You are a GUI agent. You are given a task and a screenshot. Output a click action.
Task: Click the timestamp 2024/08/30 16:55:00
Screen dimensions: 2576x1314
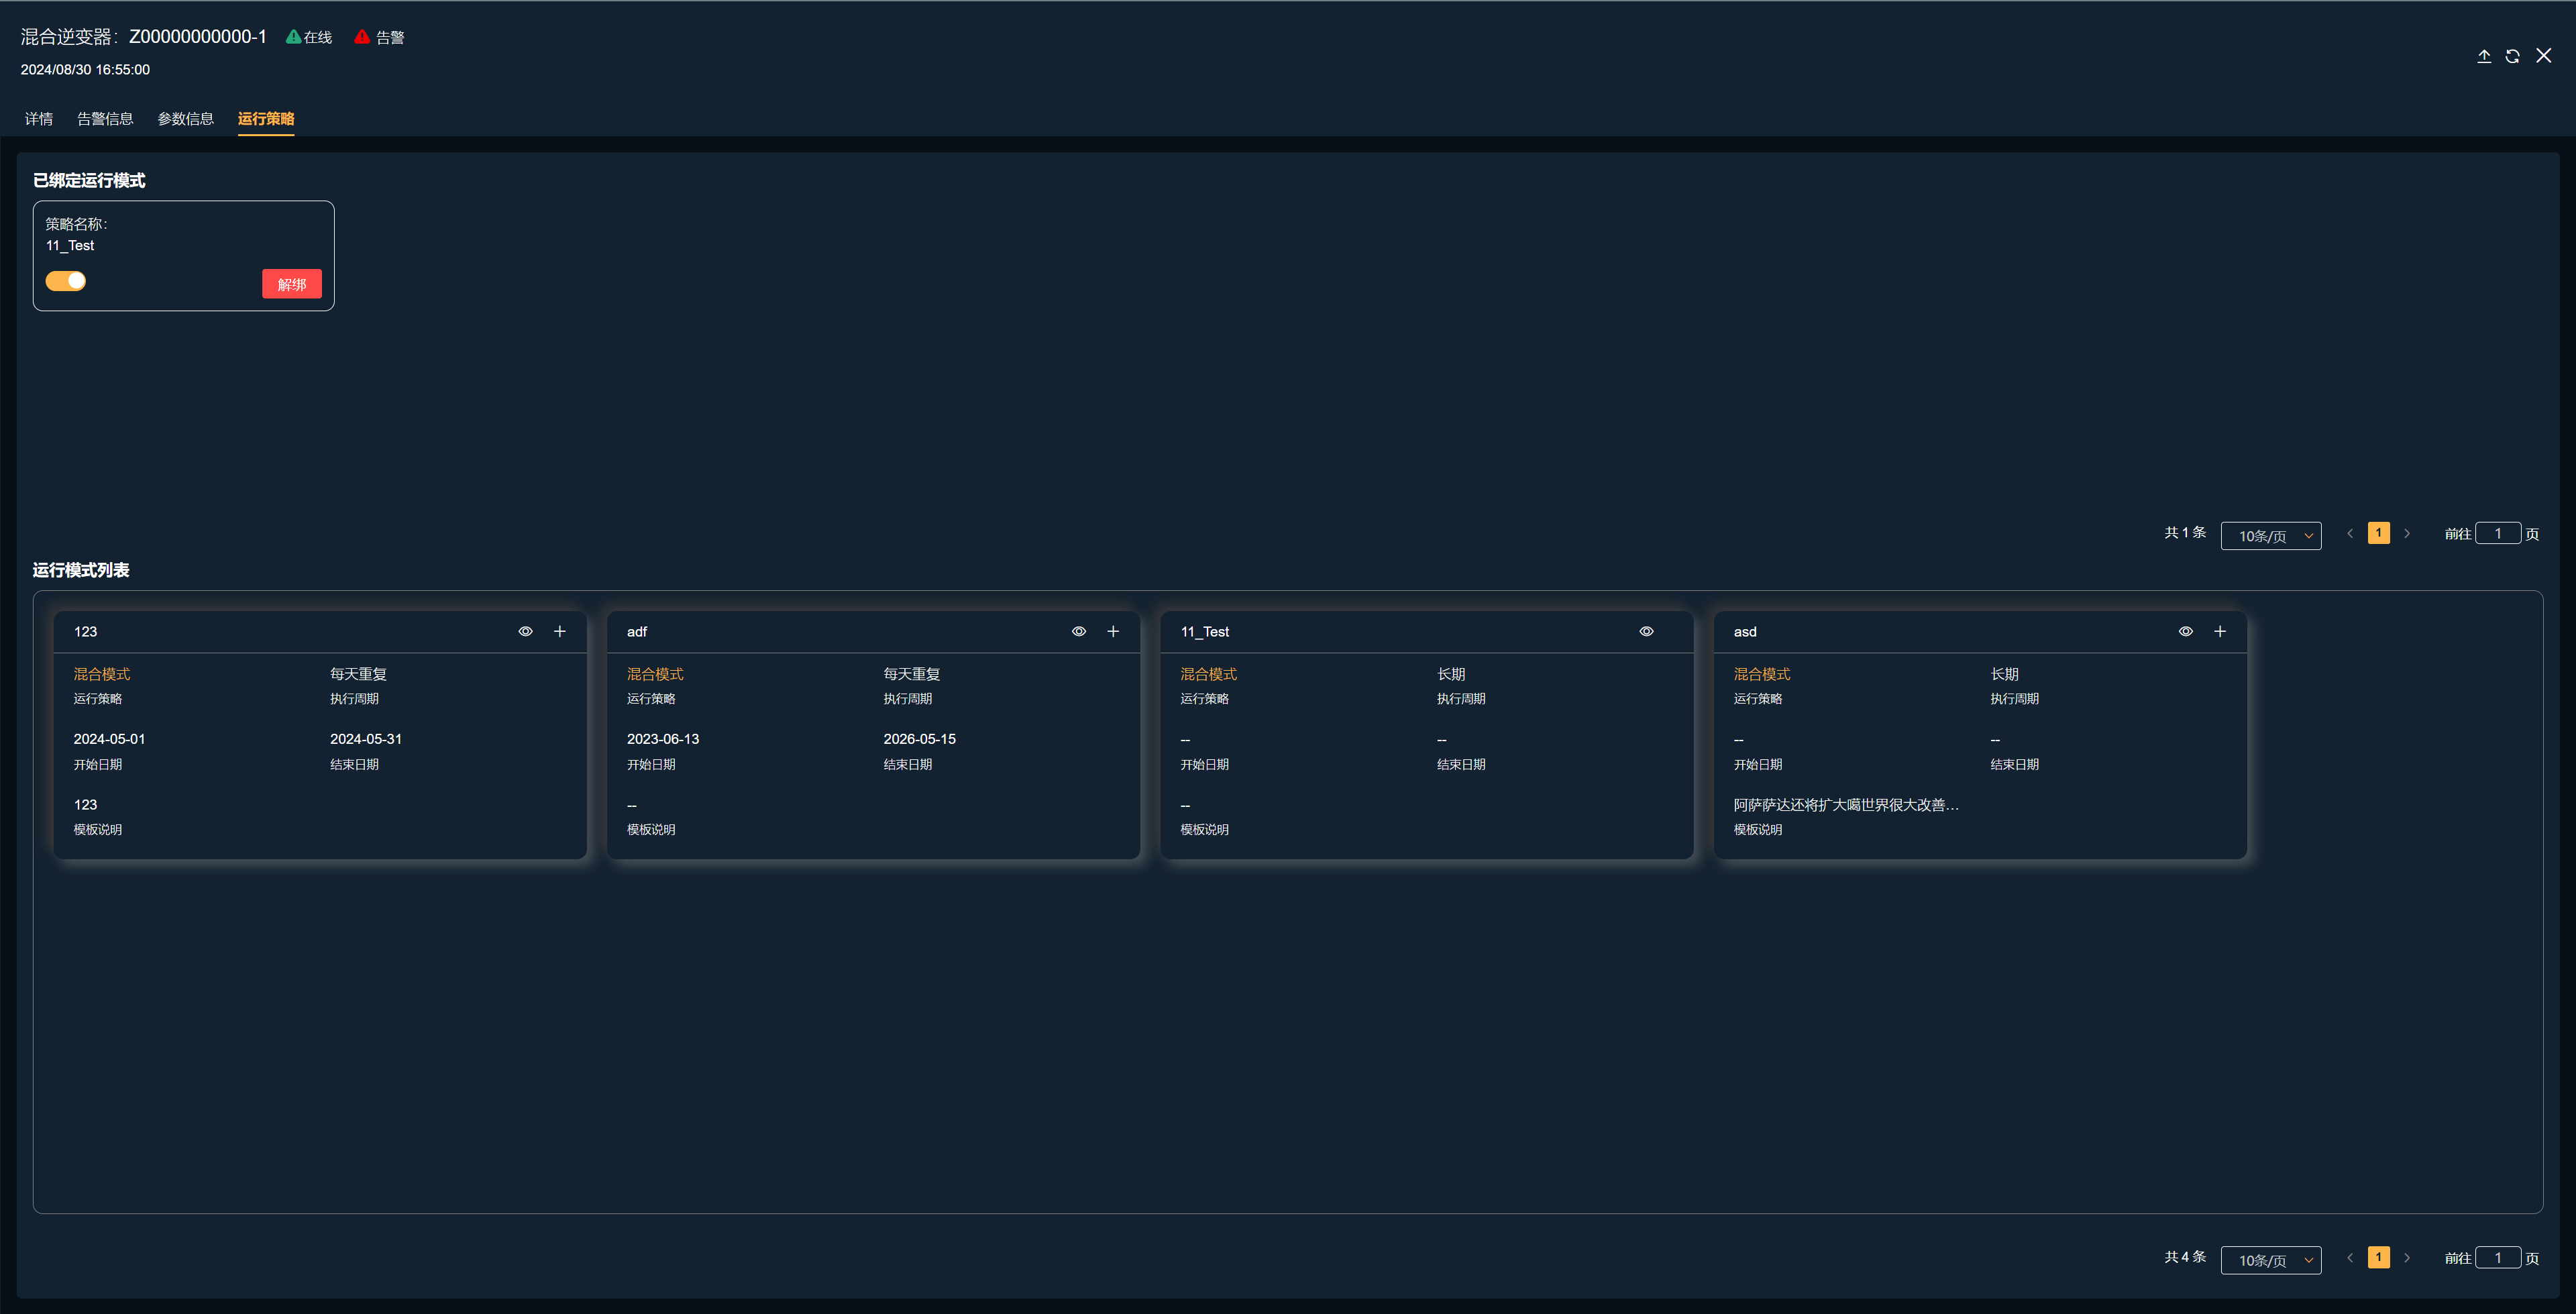[85, 69]
